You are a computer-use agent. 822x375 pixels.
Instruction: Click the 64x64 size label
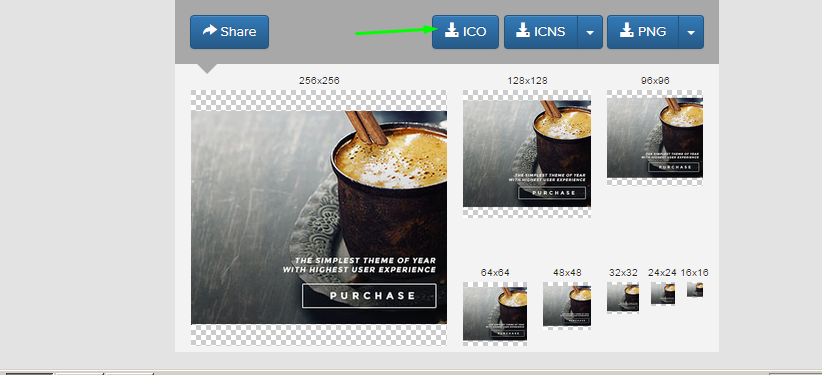[x=495, y=273]
